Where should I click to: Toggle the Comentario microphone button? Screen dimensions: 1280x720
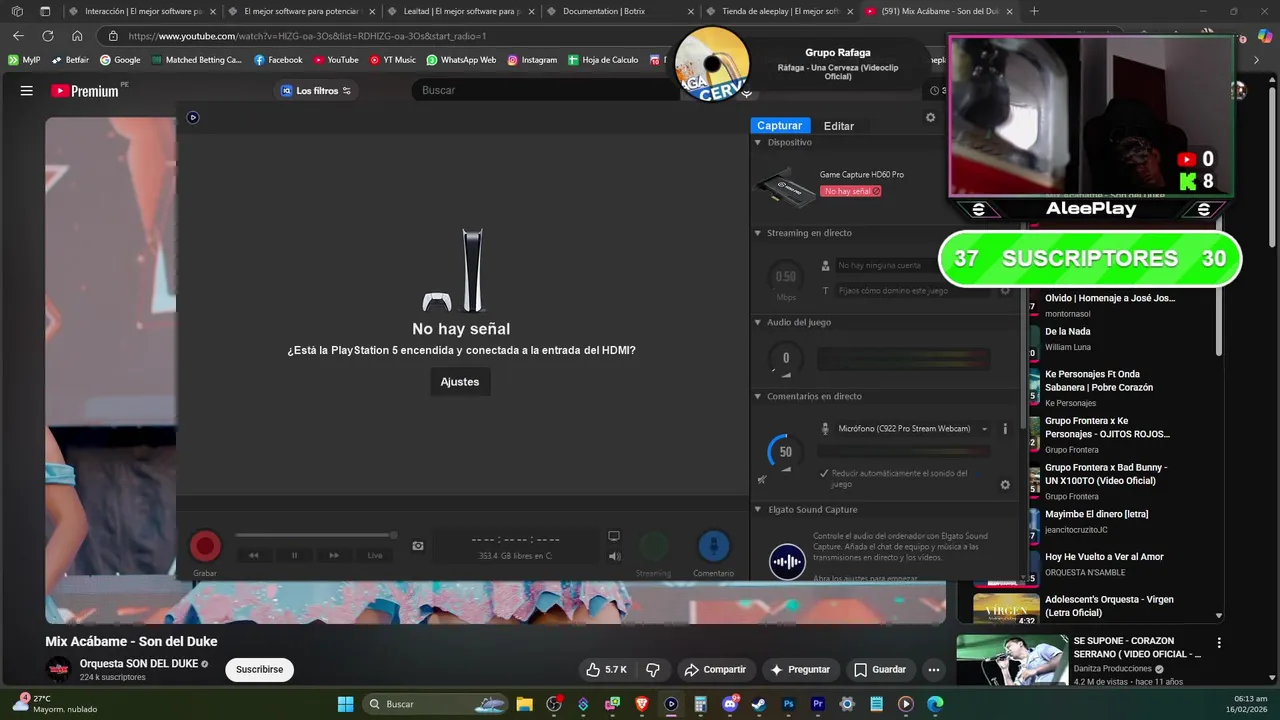713,546
